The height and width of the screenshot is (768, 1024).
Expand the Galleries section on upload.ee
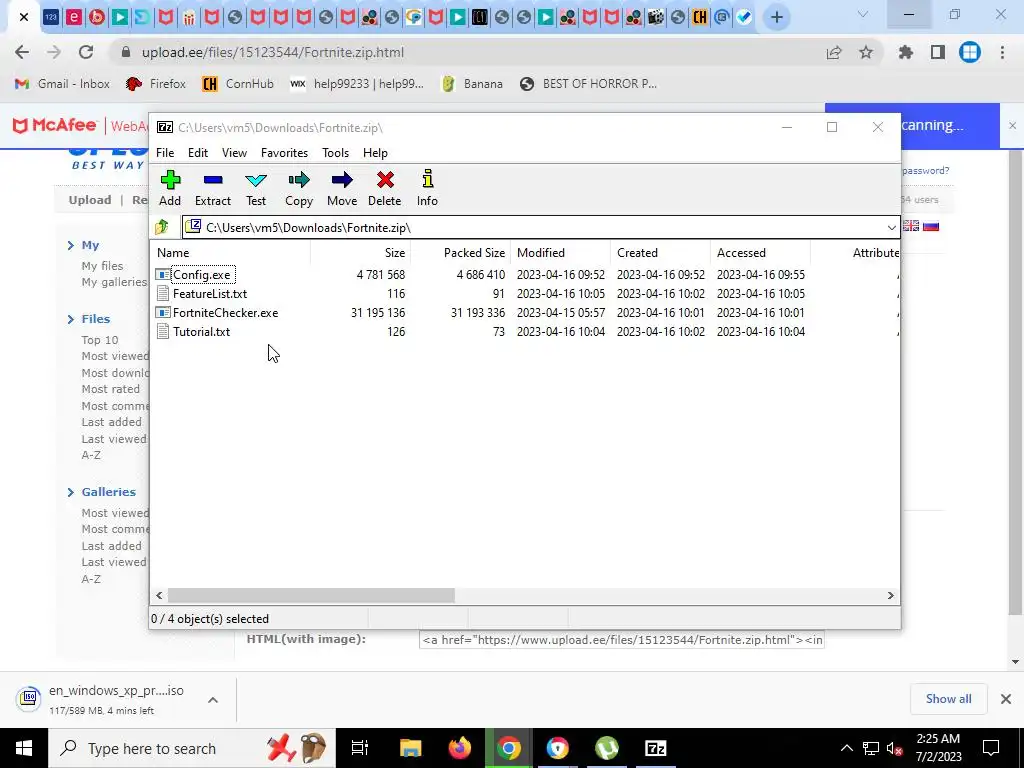click(101, 492)
